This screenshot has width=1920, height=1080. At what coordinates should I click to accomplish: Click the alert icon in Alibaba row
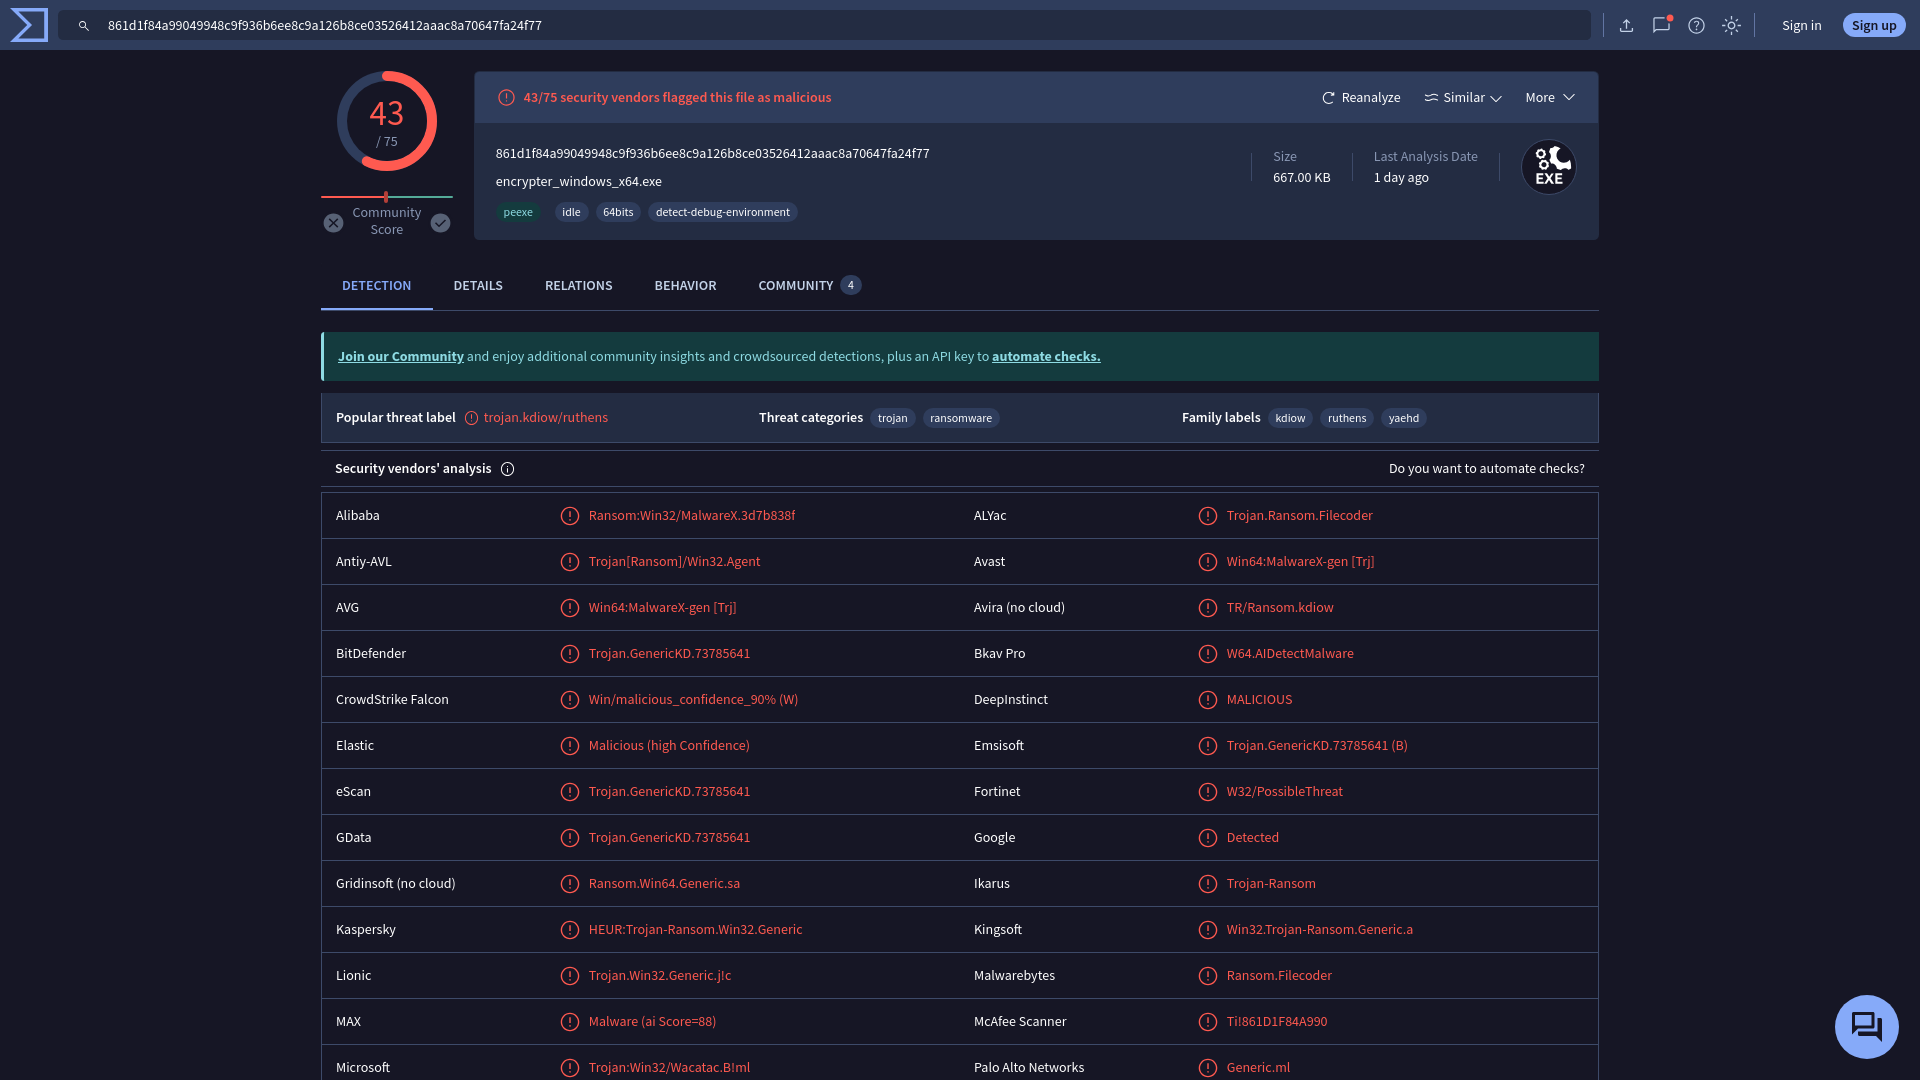(x=570, y=516)
